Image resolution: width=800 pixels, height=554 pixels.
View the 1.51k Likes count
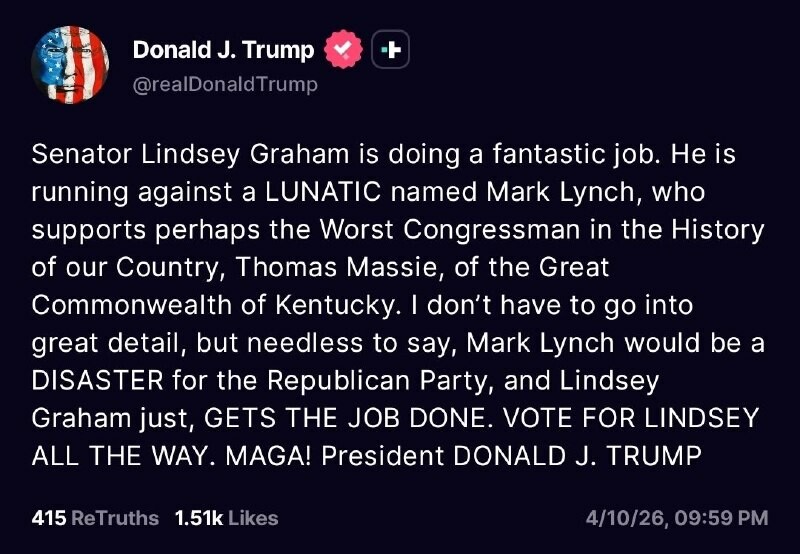tap(198, 518)
